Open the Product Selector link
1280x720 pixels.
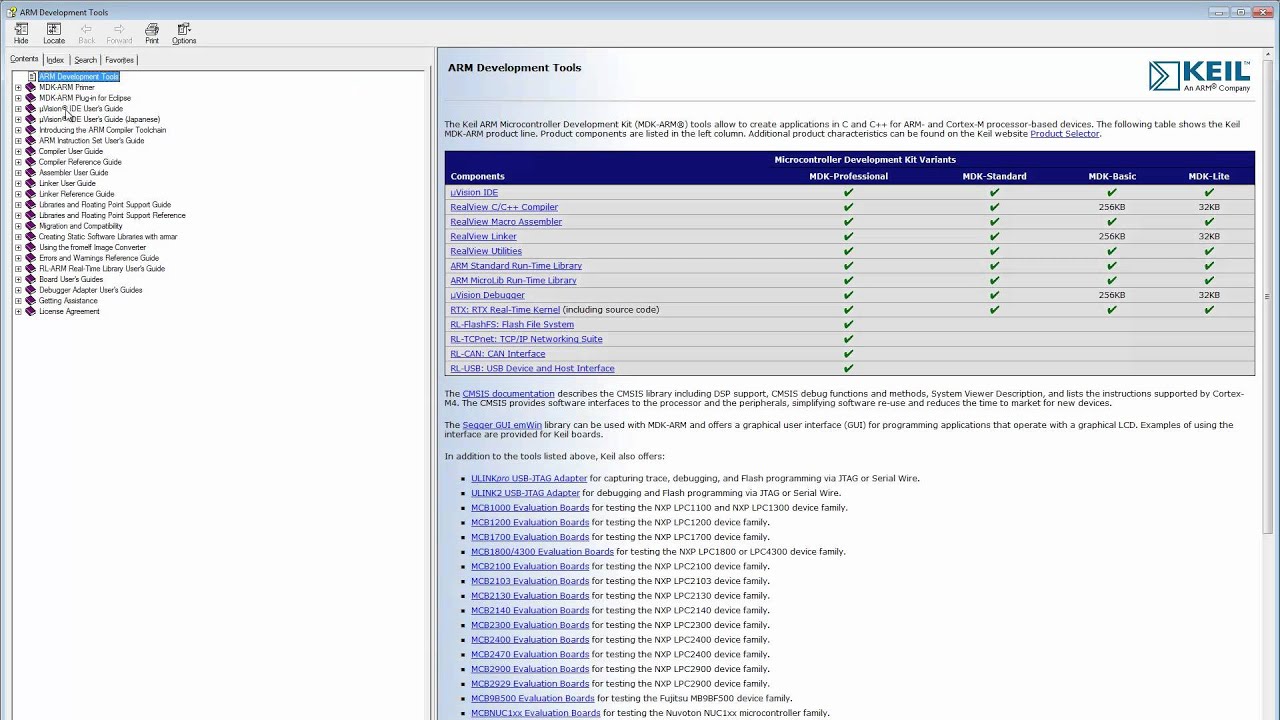point(1064,133)
